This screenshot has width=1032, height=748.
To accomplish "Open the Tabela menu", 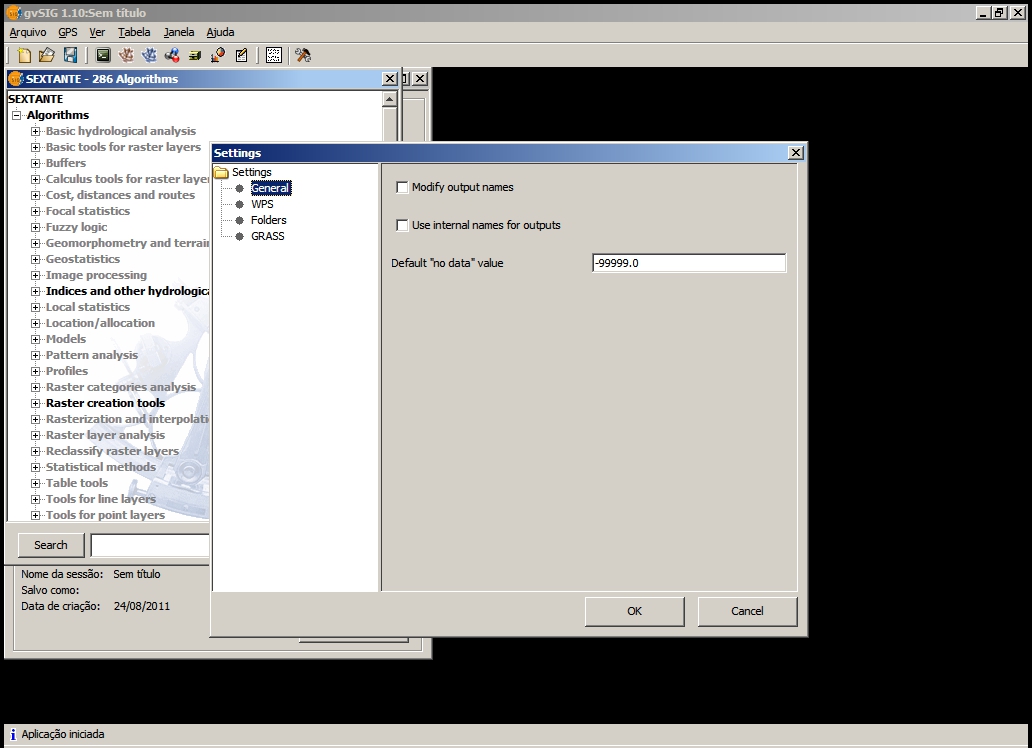I will click(x=134, y=32).
